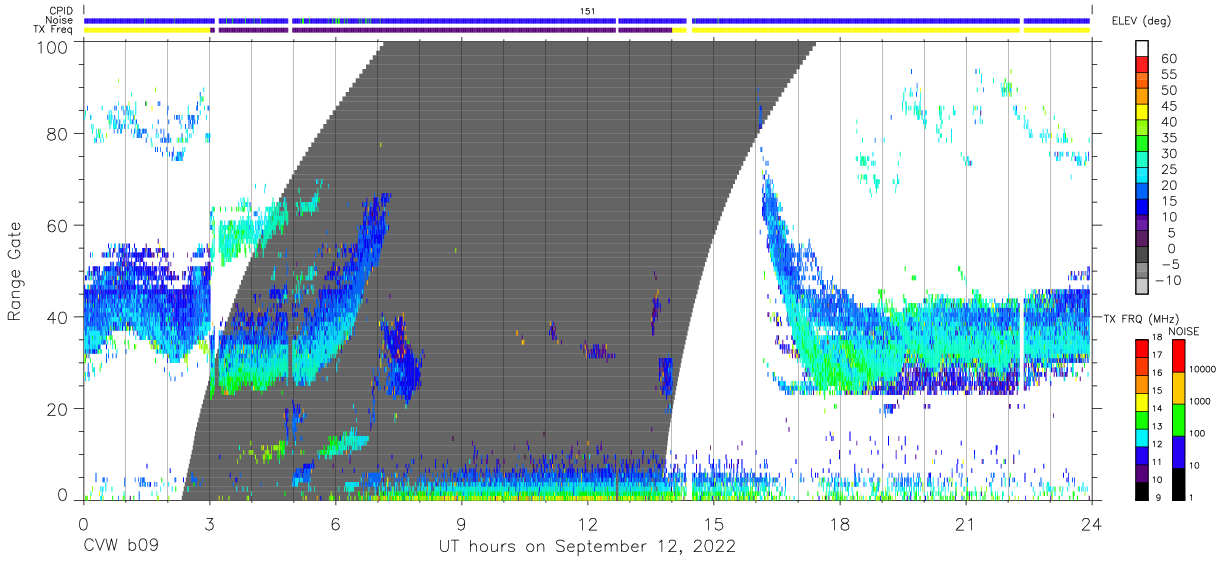Click the '55' label on ELEV colorbar

1169,74
